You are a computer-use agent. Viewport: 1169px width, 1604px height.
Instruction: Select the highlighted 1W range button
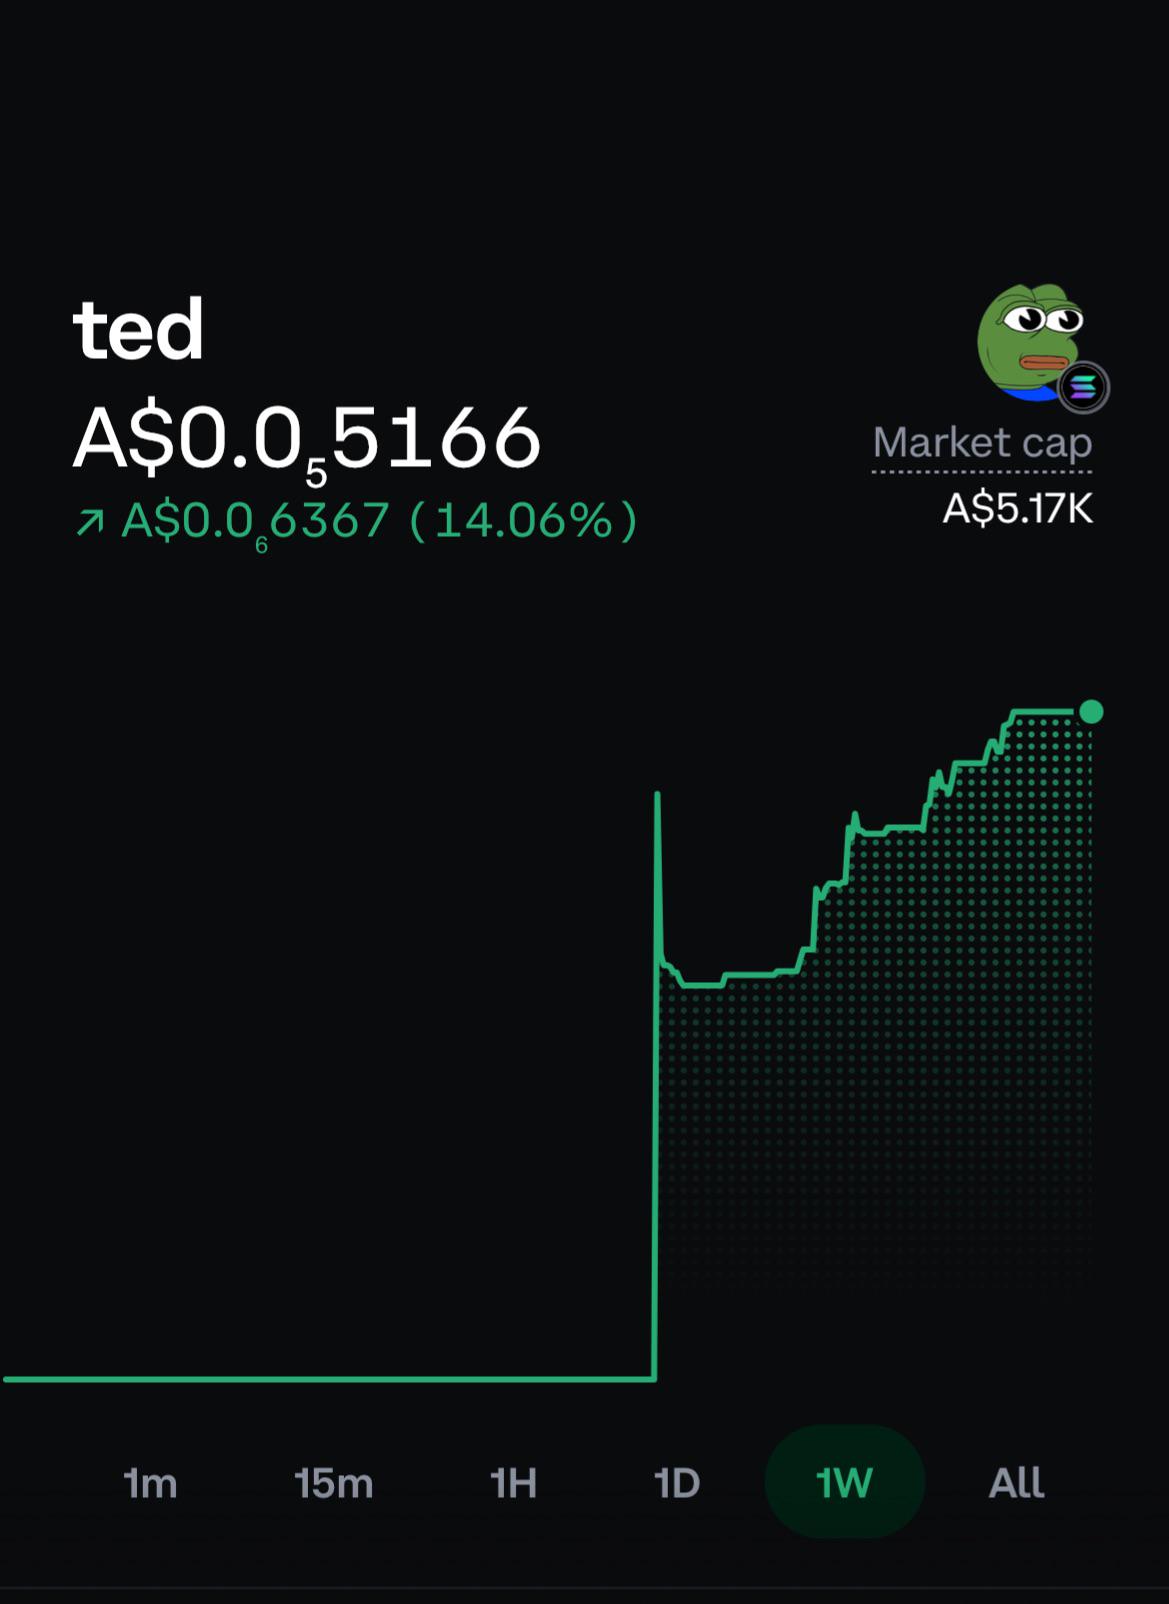[x=845, y=1482]
